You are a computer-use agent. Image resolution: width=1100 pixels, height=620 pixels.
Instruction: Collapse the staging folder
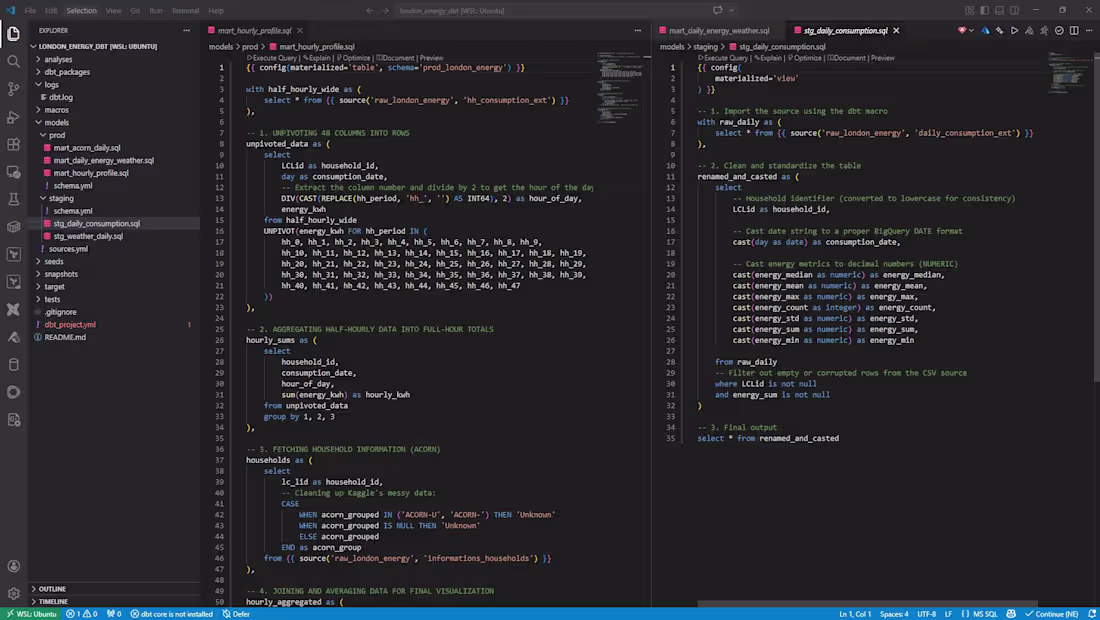pos(61,198)
